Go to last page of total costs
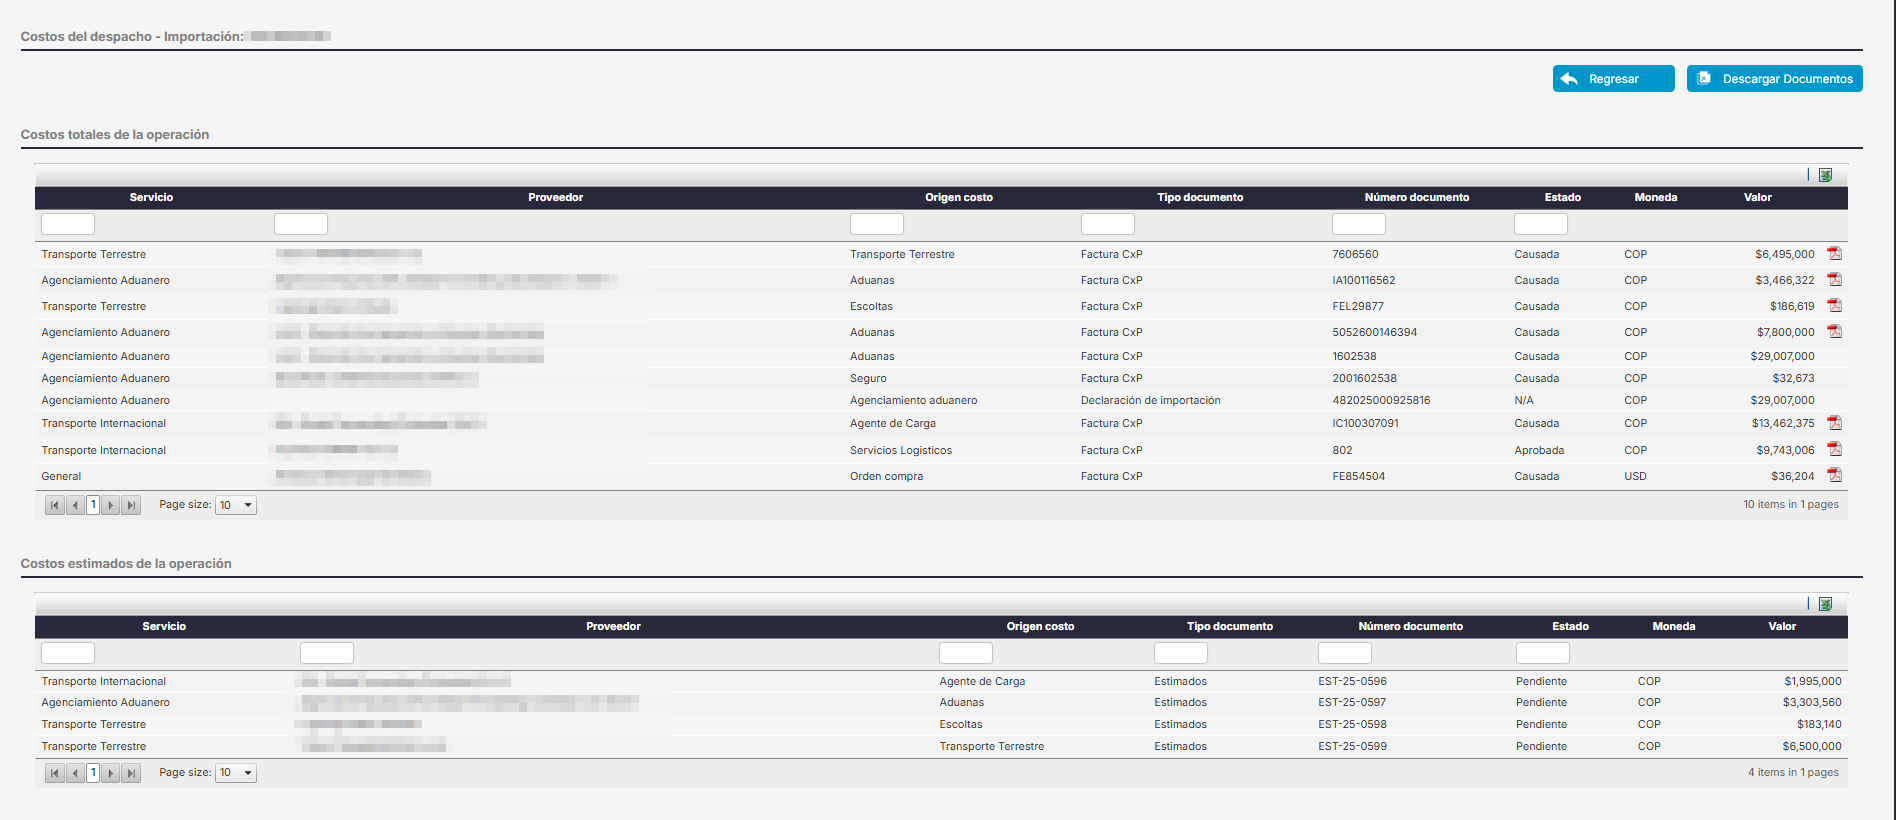The image size is (1896, 820). coord(131,506)
